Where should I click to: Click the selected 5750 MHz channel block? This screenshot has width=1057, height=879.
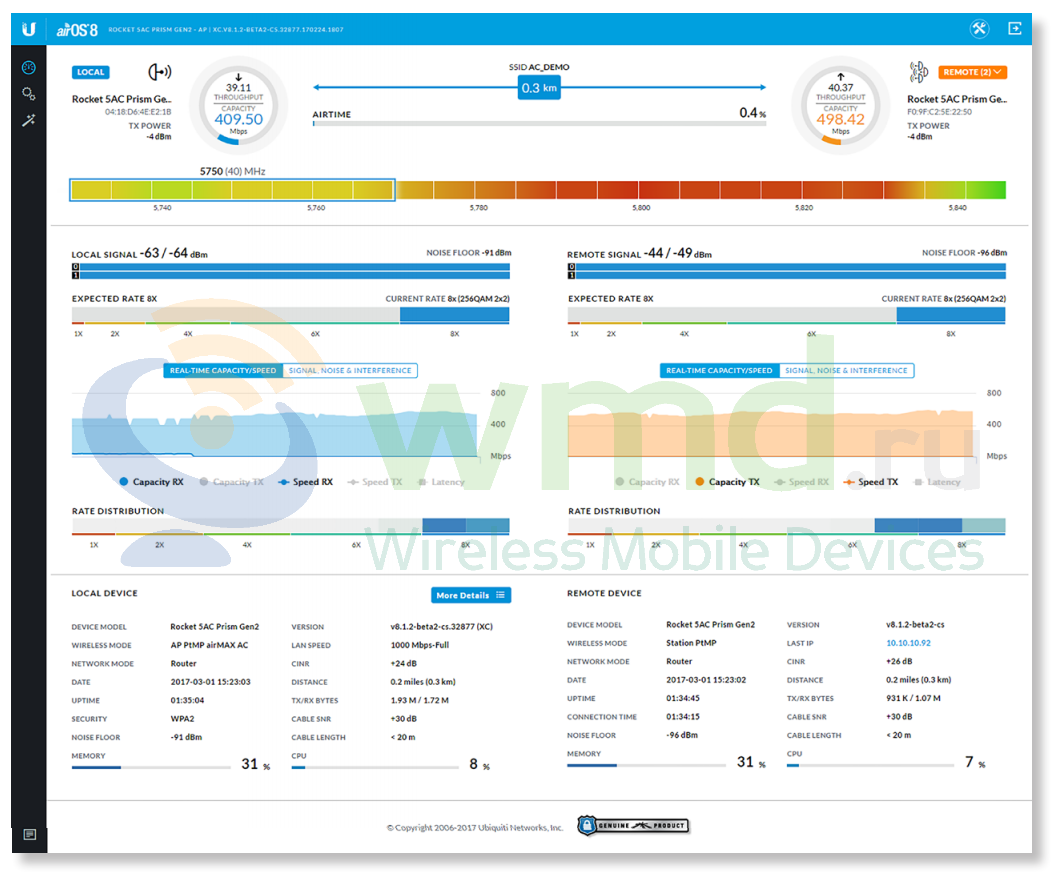(232, 190)
